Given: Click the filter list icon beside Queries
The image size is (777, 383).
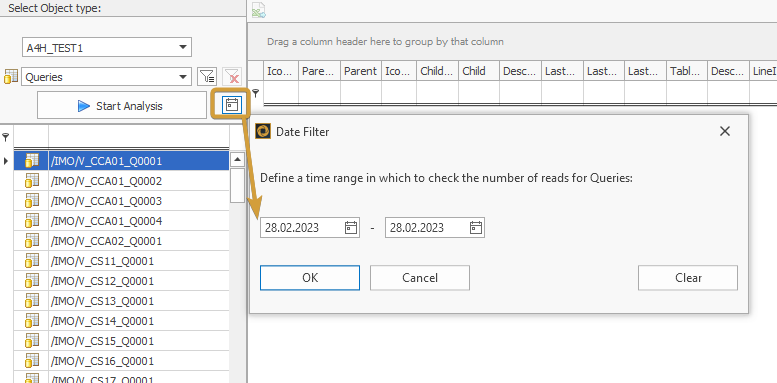Looking at the screenshot, I should pos(207,77).
